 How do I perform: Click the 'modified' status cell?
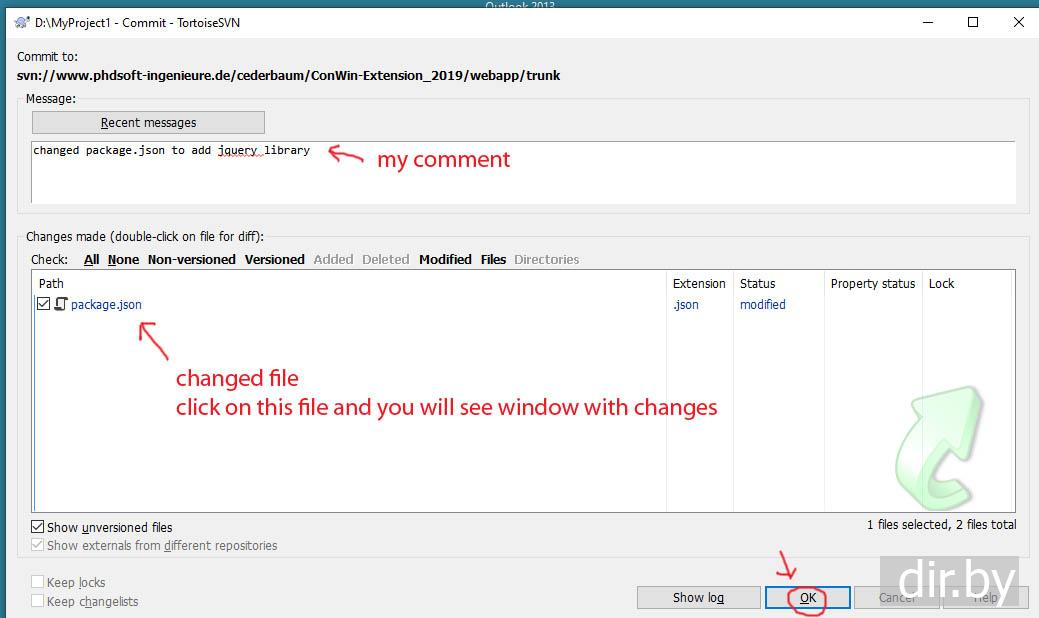pyautogui.click(x=763, y=305)
